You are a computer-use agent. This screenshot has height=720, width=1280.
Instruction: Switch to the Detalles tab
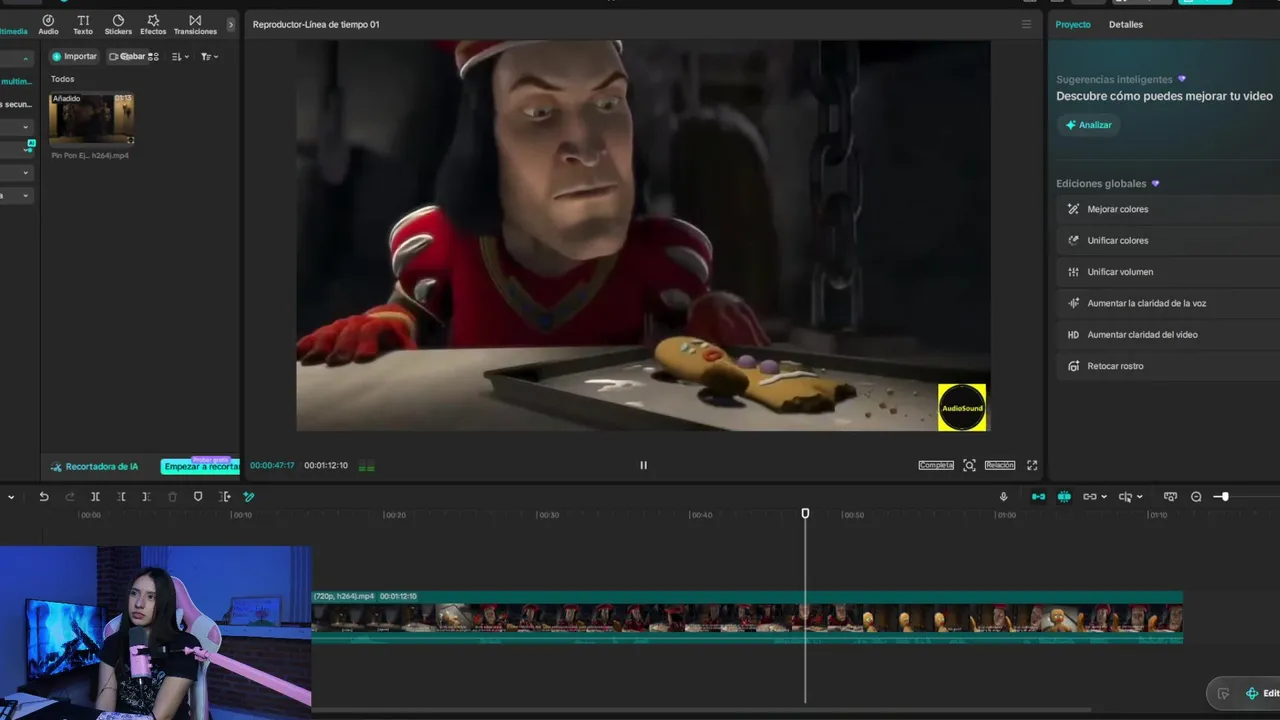(1126, 24)
